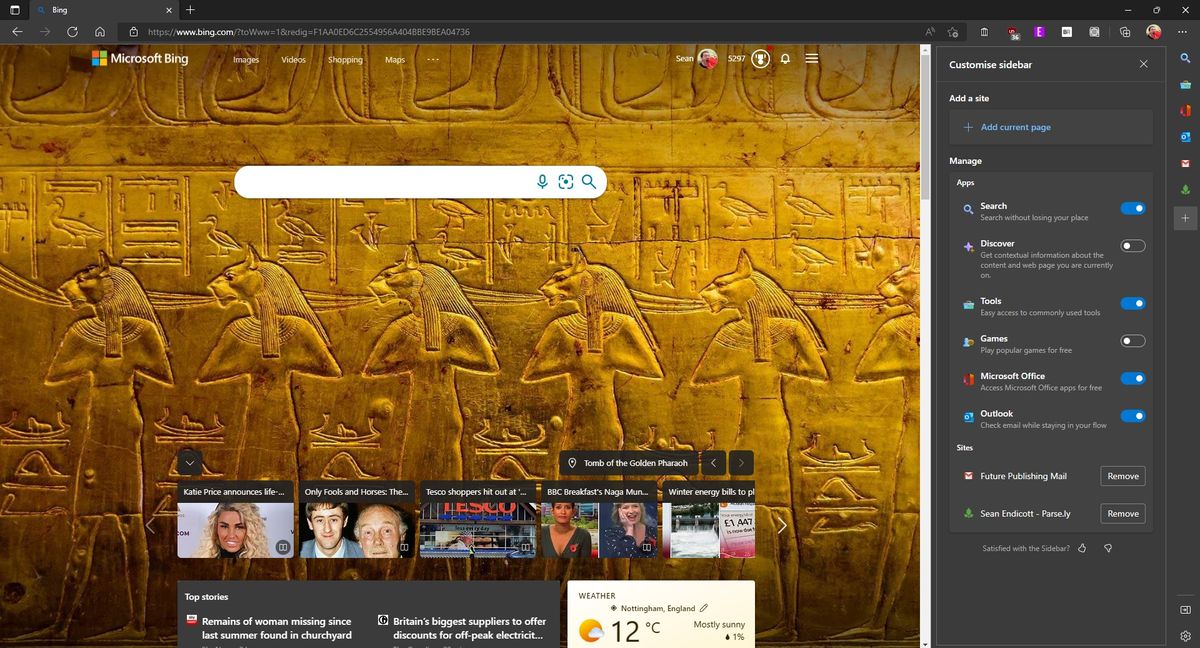Screen dimensions: 1200x648
Task: Click the Bing search magnifier icon
Action: click(x=589, y=182)
